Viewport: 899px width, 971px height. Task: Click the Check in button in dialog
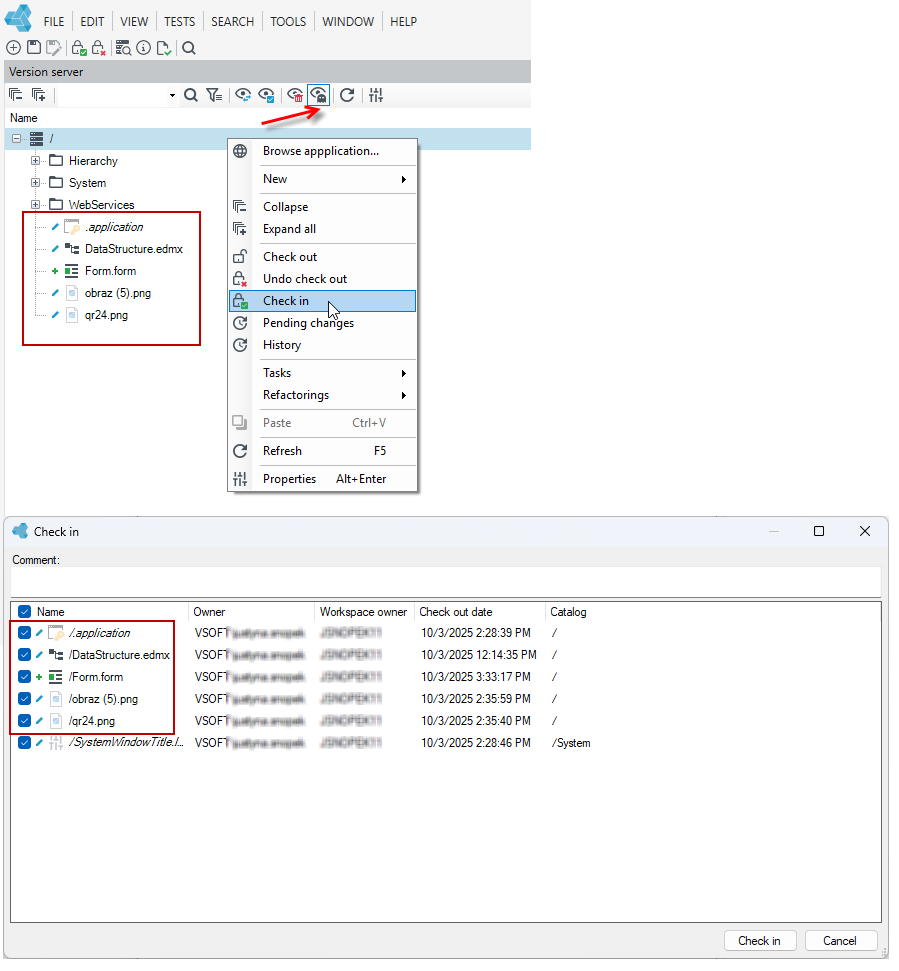[x=759, y=941]
